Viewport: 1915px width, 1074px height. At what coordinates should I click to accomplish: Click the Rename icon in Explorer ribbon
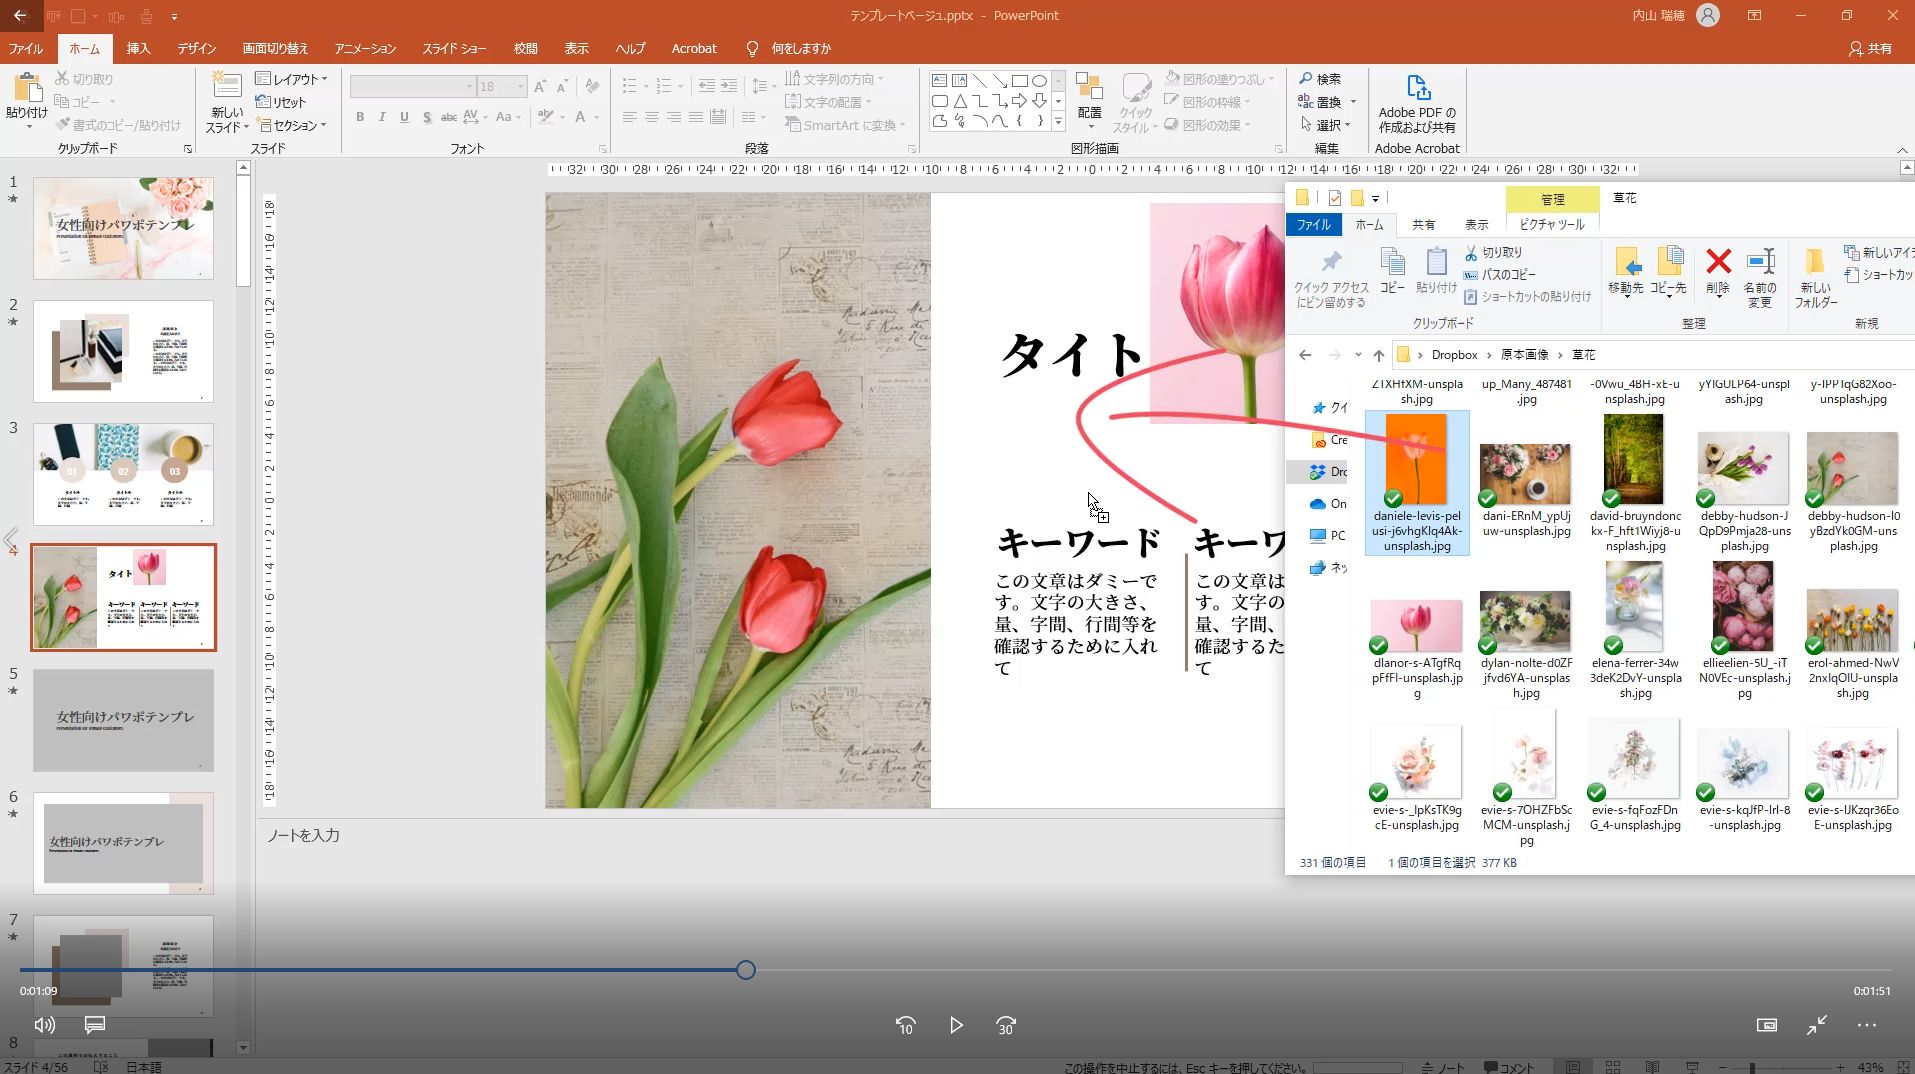pos(1760,263)
